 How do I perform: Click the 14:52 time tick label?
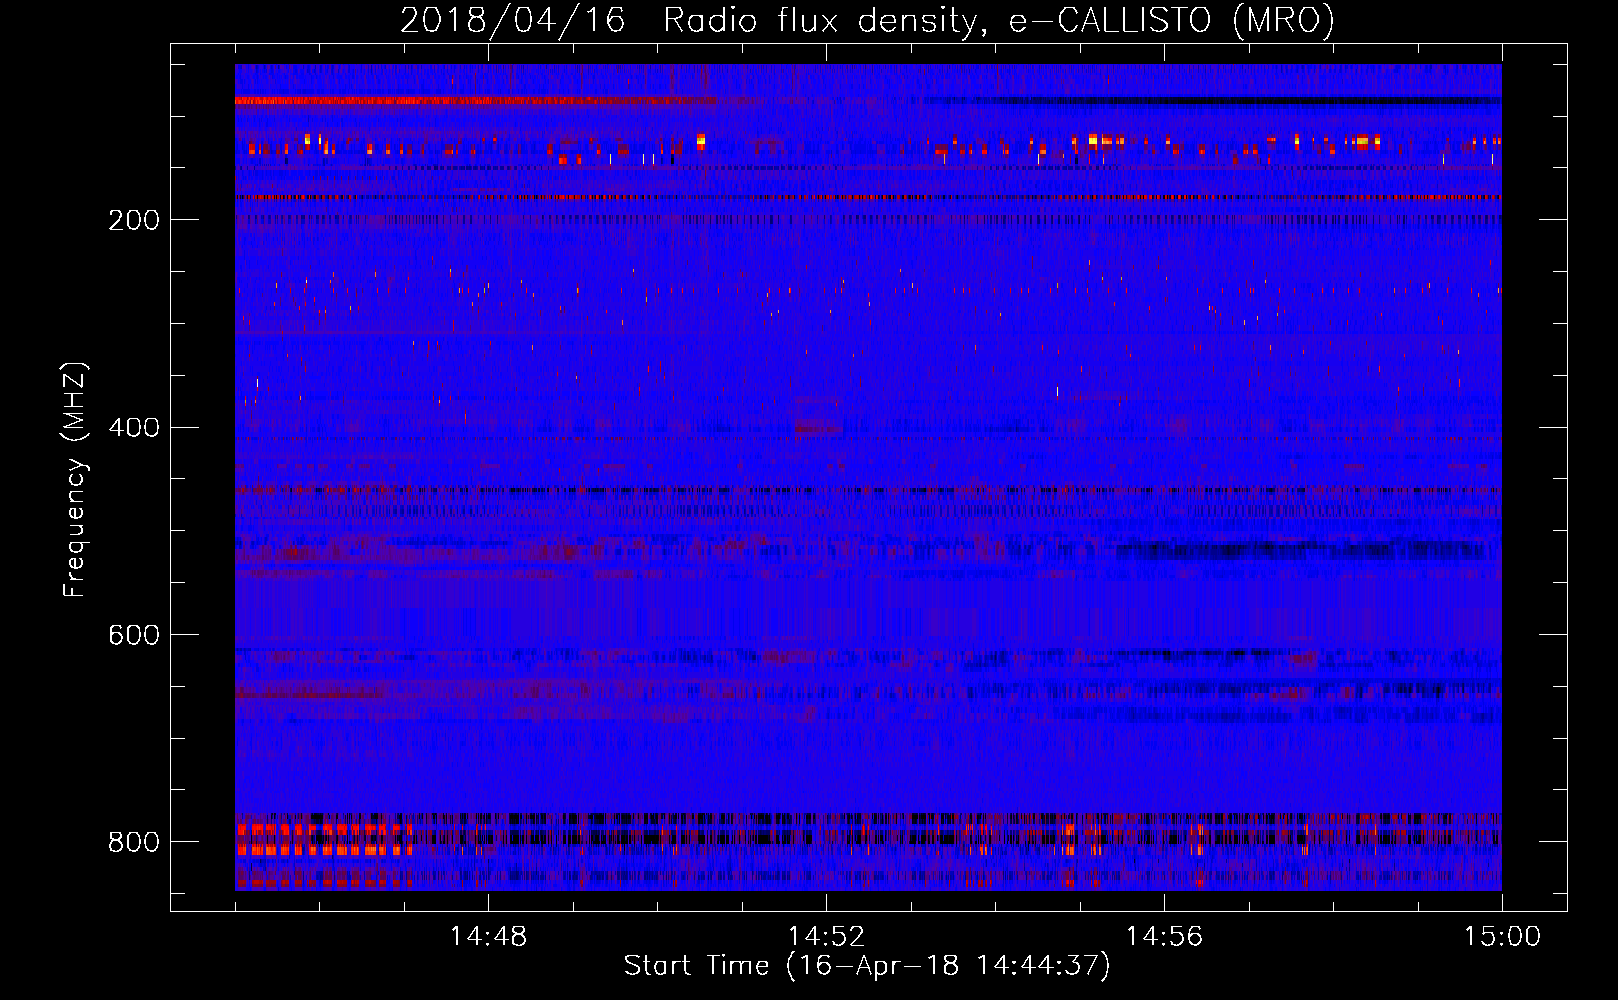[x=826, y=937]
